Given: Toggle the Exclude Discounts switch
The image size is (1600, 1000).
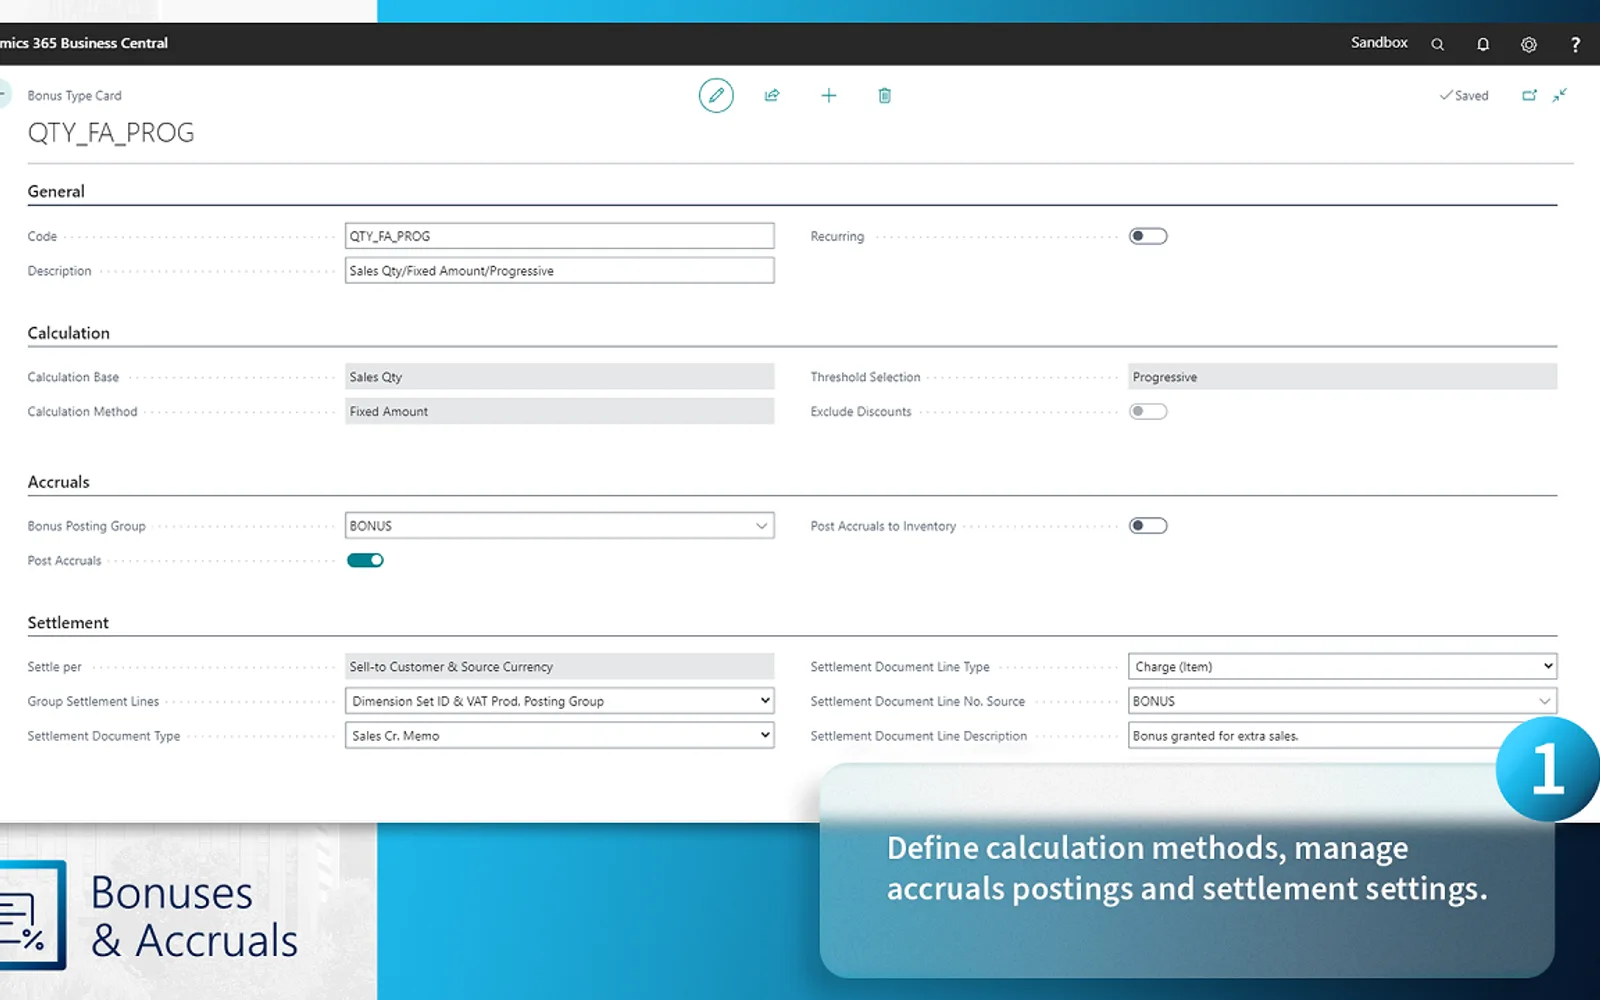Looking at the screenshot, I should point(1148,411).
